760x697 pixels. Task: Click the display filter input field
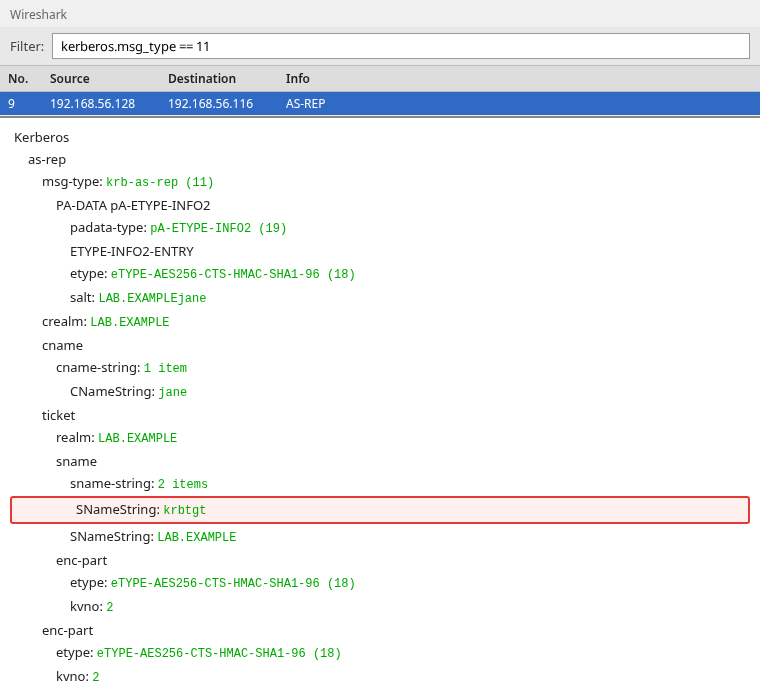(401, 46)
